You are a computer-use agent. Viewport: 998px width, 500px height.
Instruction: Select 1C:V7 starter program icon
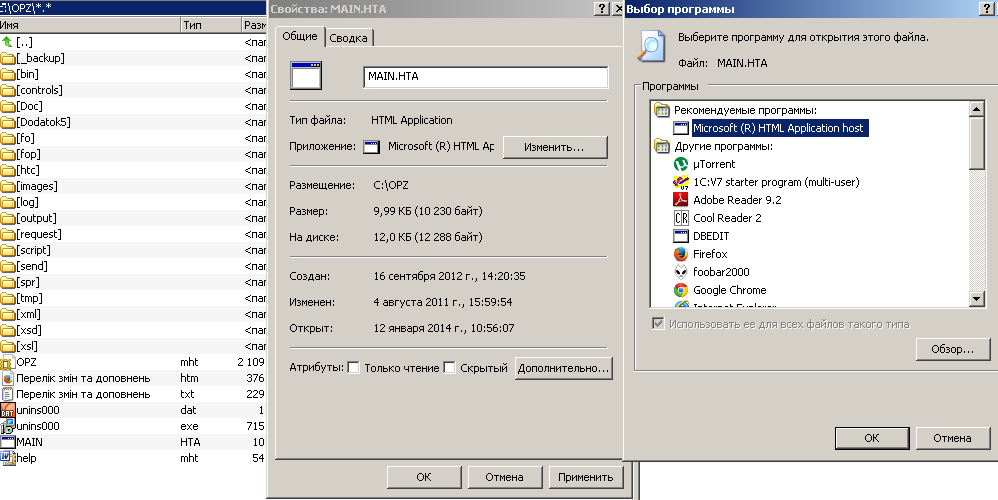681,182
